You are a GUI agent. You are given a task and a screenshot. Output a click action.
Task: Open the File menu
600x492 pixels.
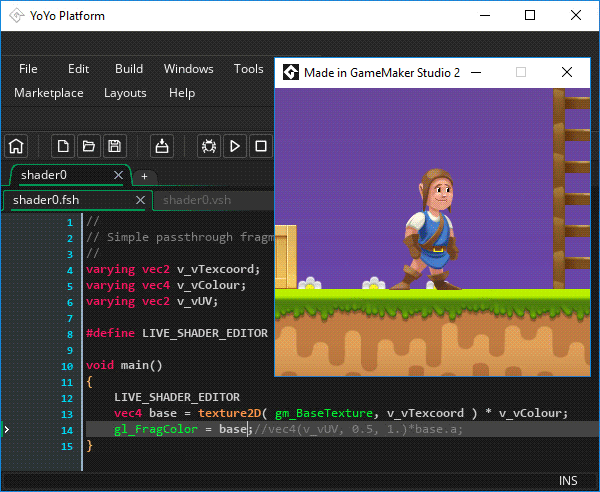[28, 69]
